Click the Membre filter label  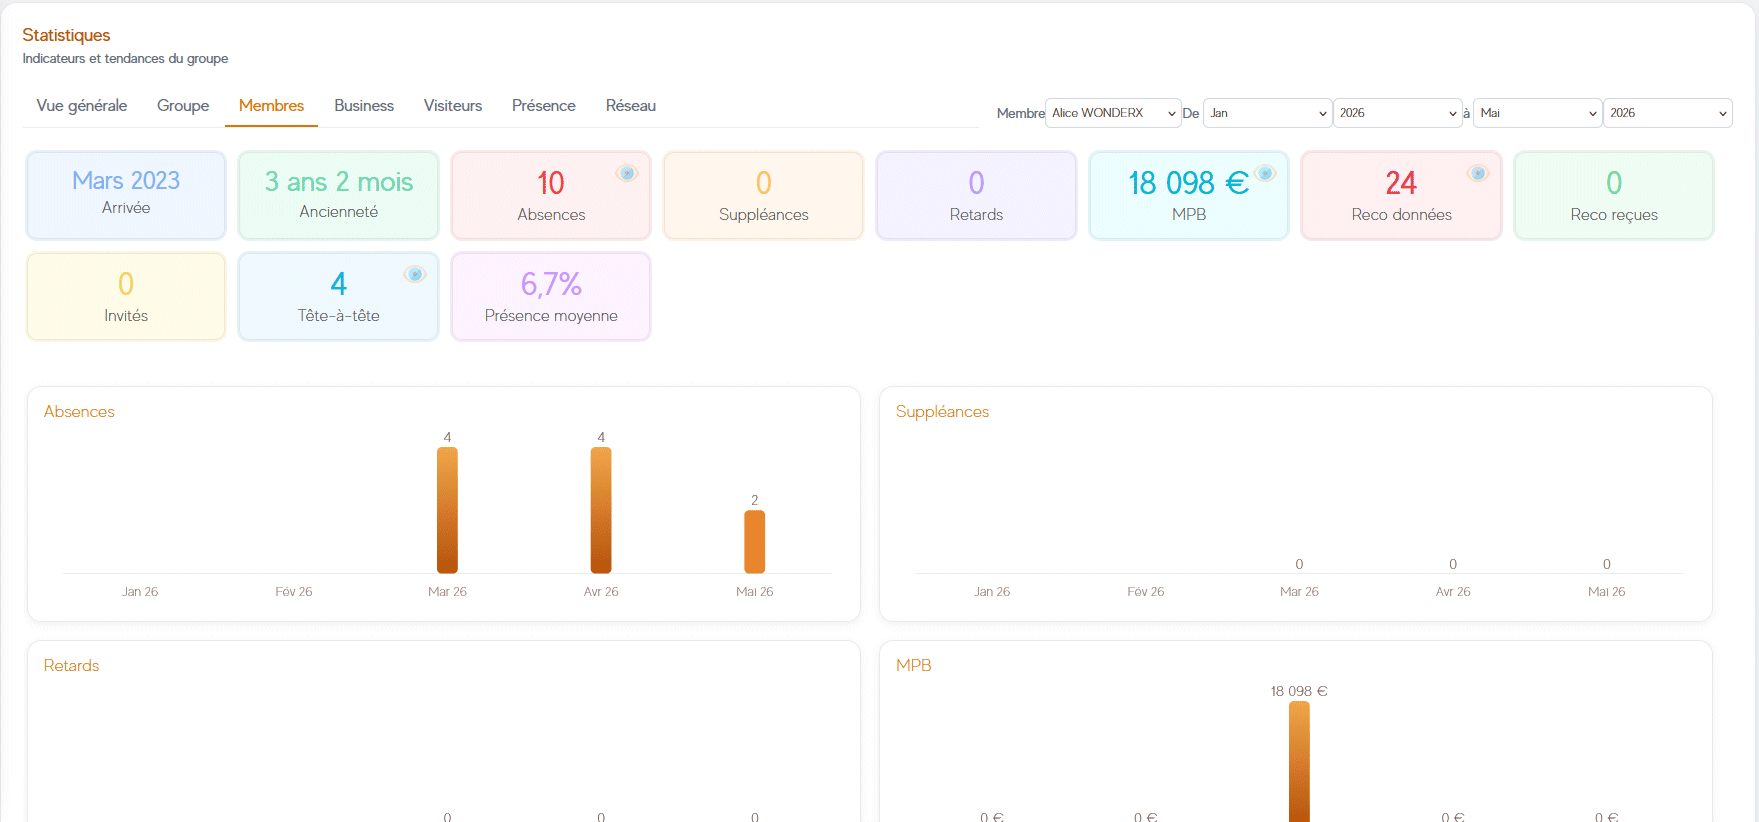[x=1020, y=113]
